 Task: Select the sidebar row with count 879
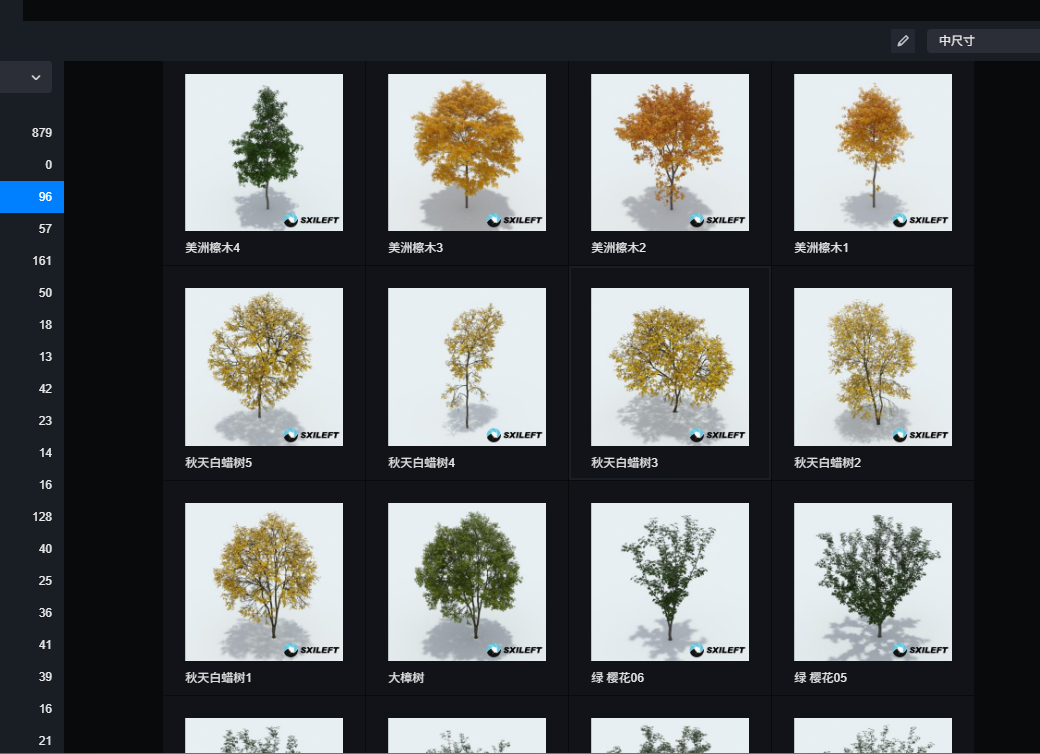pos(32,133)
